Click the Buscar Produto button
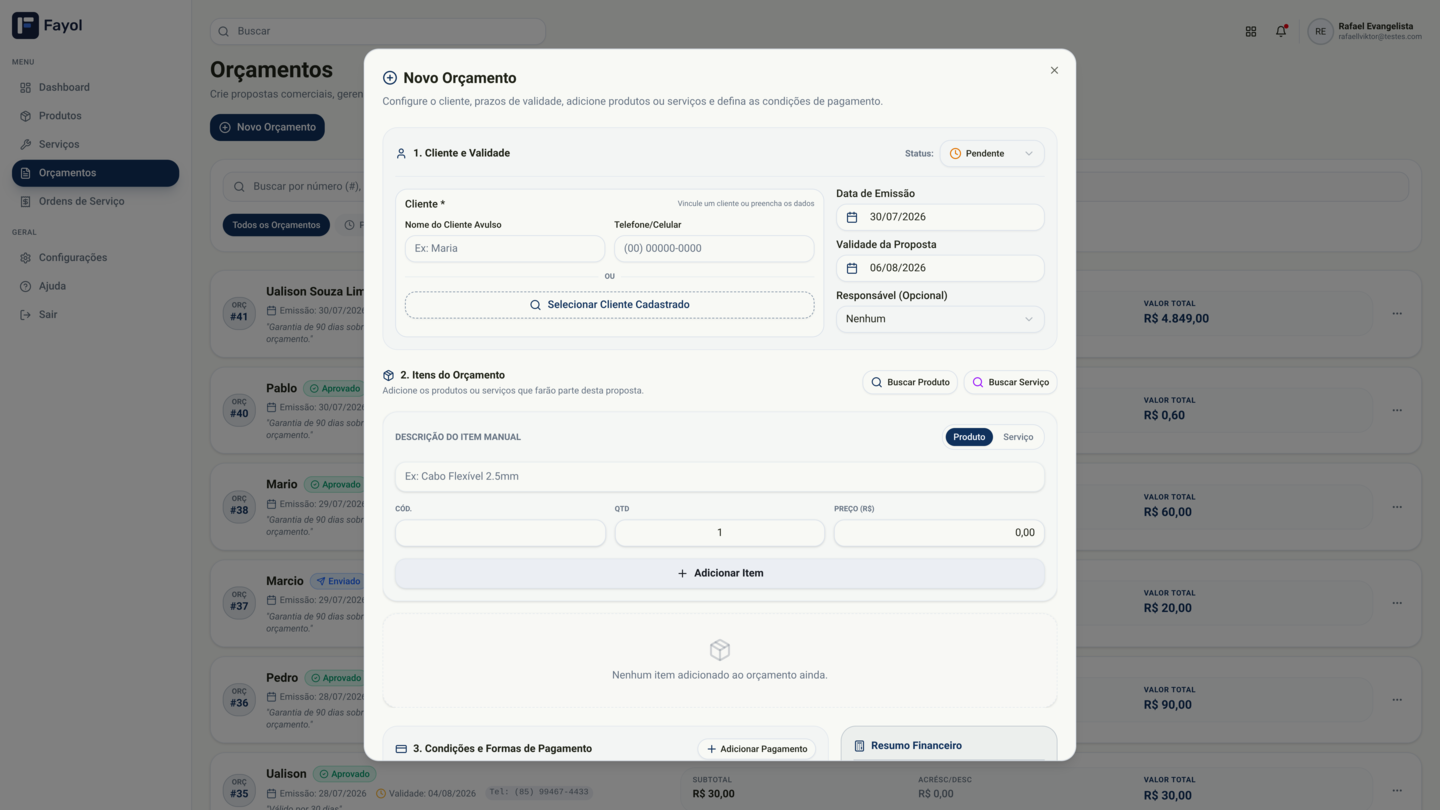Screen dimensions: 1440x810 [910, 382]
